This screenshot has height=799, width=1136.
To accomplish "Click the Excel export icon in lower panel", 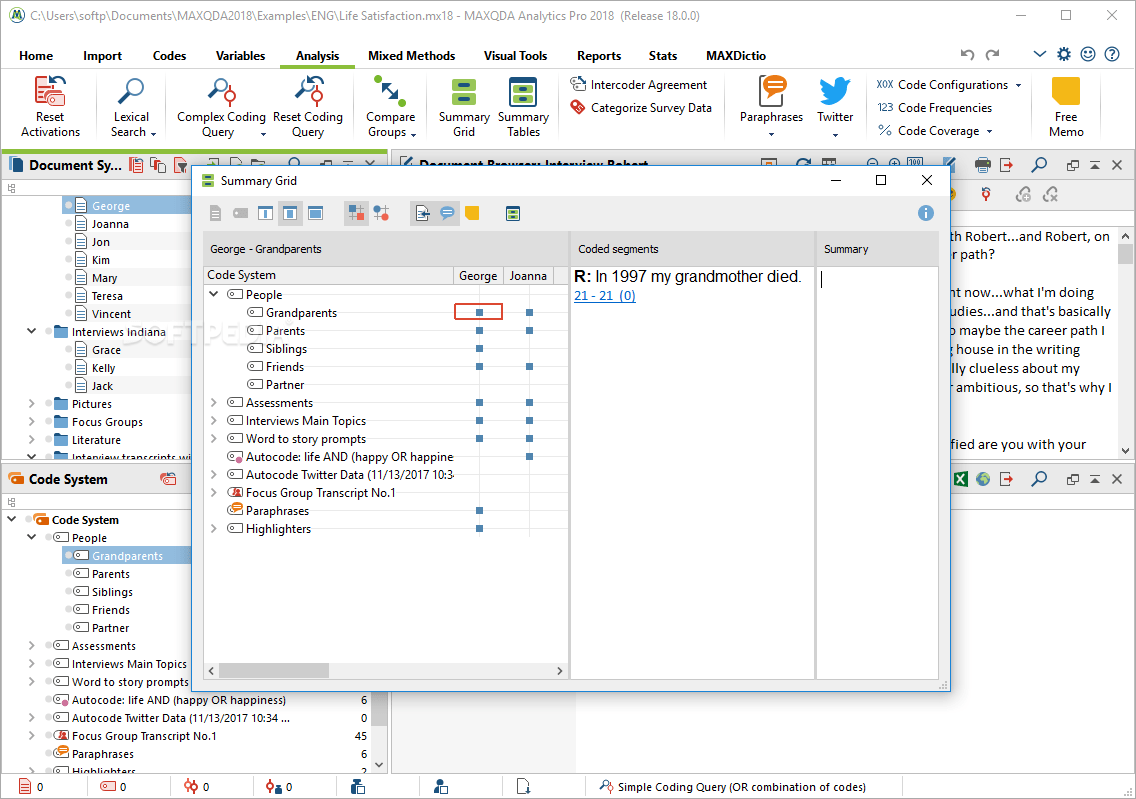I will pyautogui.click(x=961, y=479).
